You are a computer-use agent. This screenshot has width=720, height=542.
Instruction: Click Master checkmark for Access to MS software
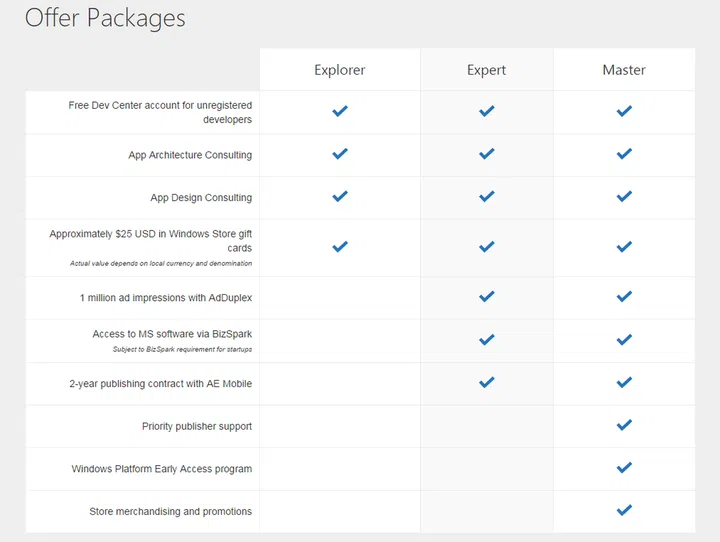point(624,339)
